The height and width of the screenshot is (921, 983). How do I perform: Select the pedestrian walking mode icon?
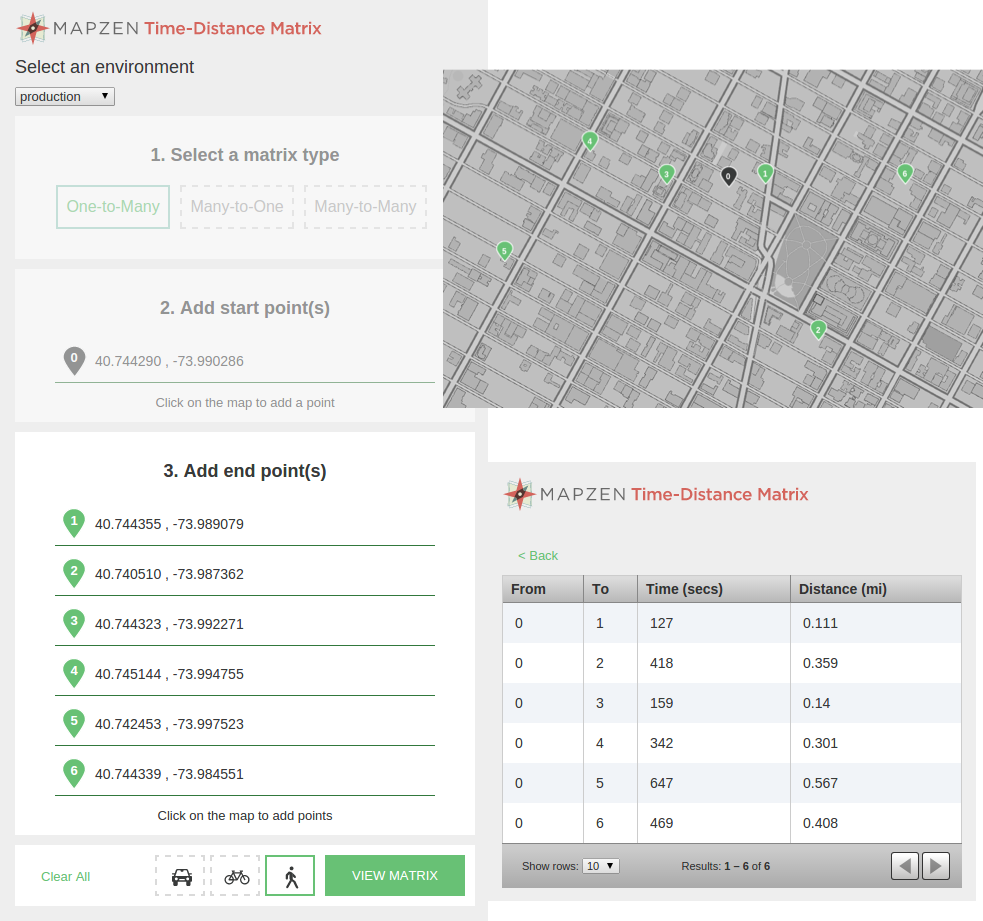point(290,876)
